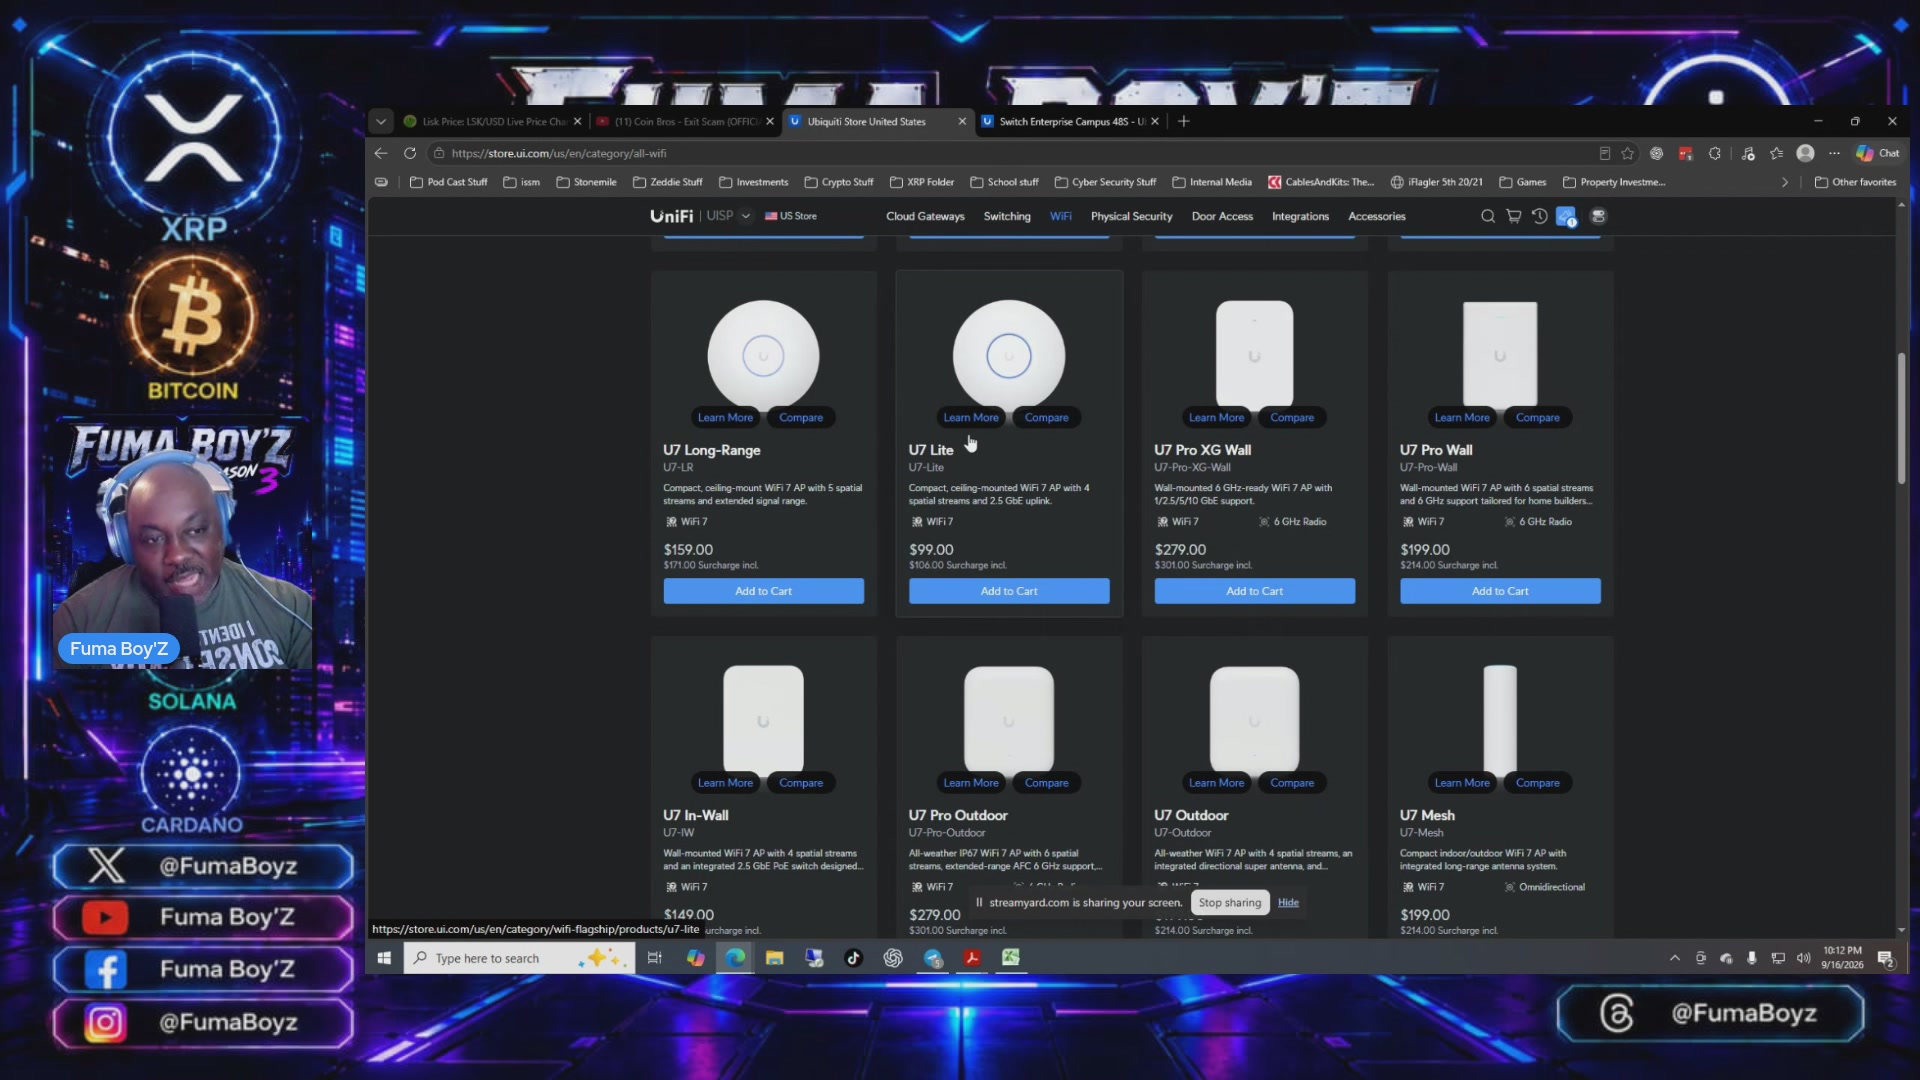Image resolution: width=1920 pixels, height=1080 pixels.
Task: Go back using the browser back arrow
Action: [381, 153]
